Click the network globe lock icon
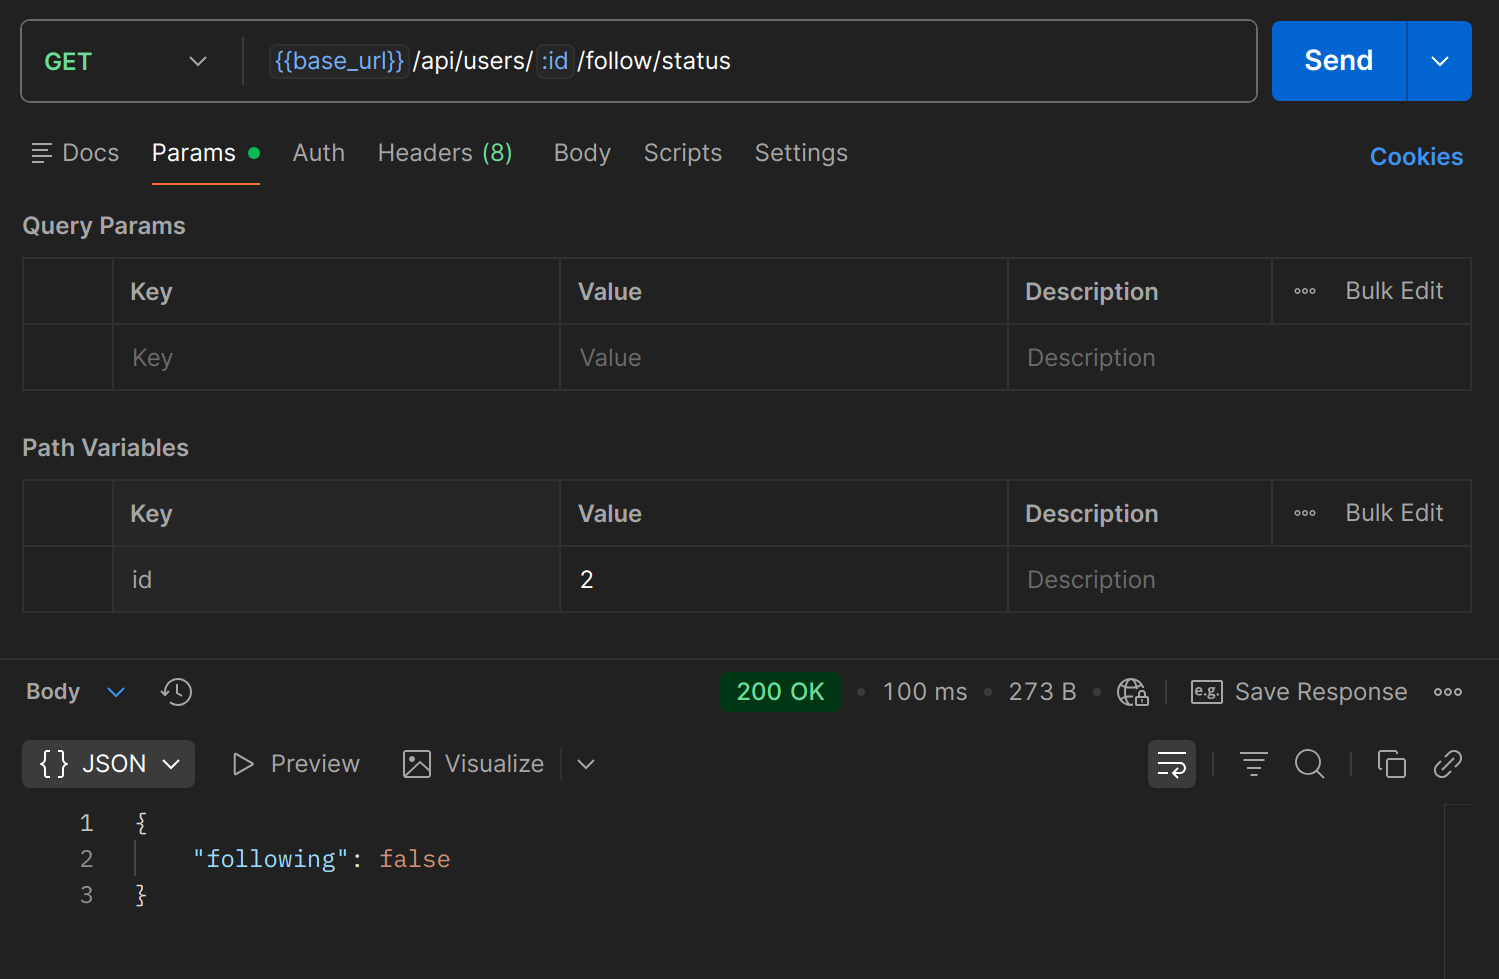 1132,692
